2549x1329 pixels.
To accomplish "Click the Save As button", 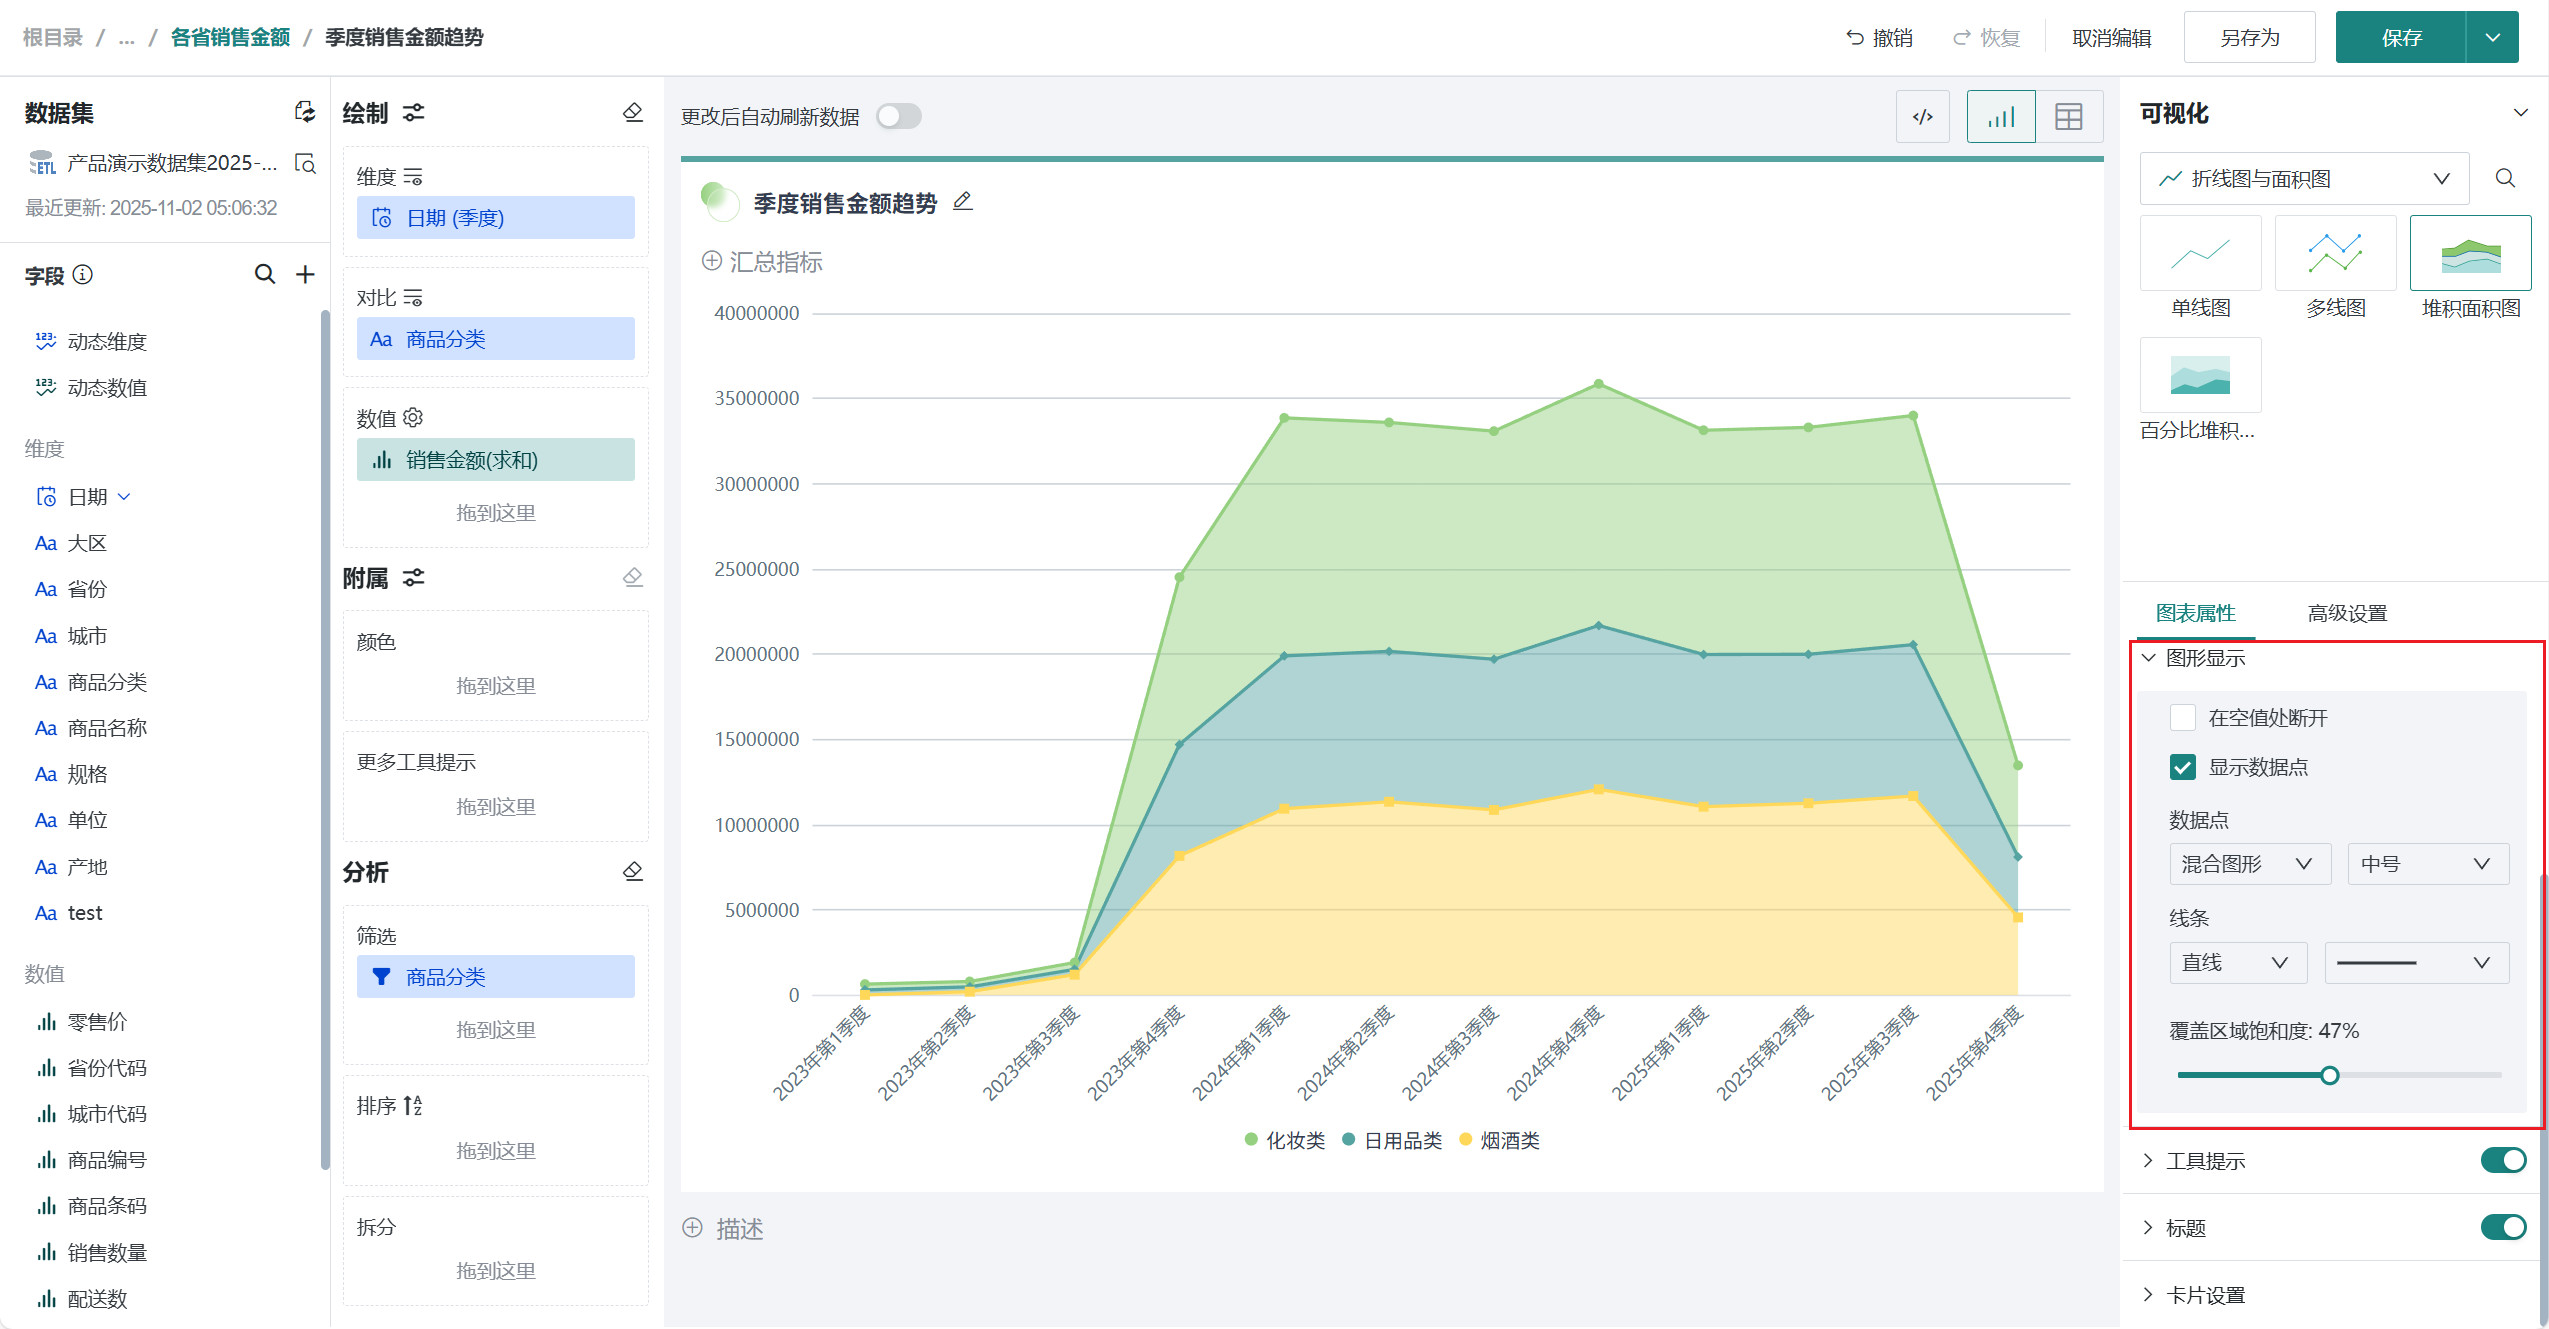I will pyautogui.click(x=2249, y=38).
